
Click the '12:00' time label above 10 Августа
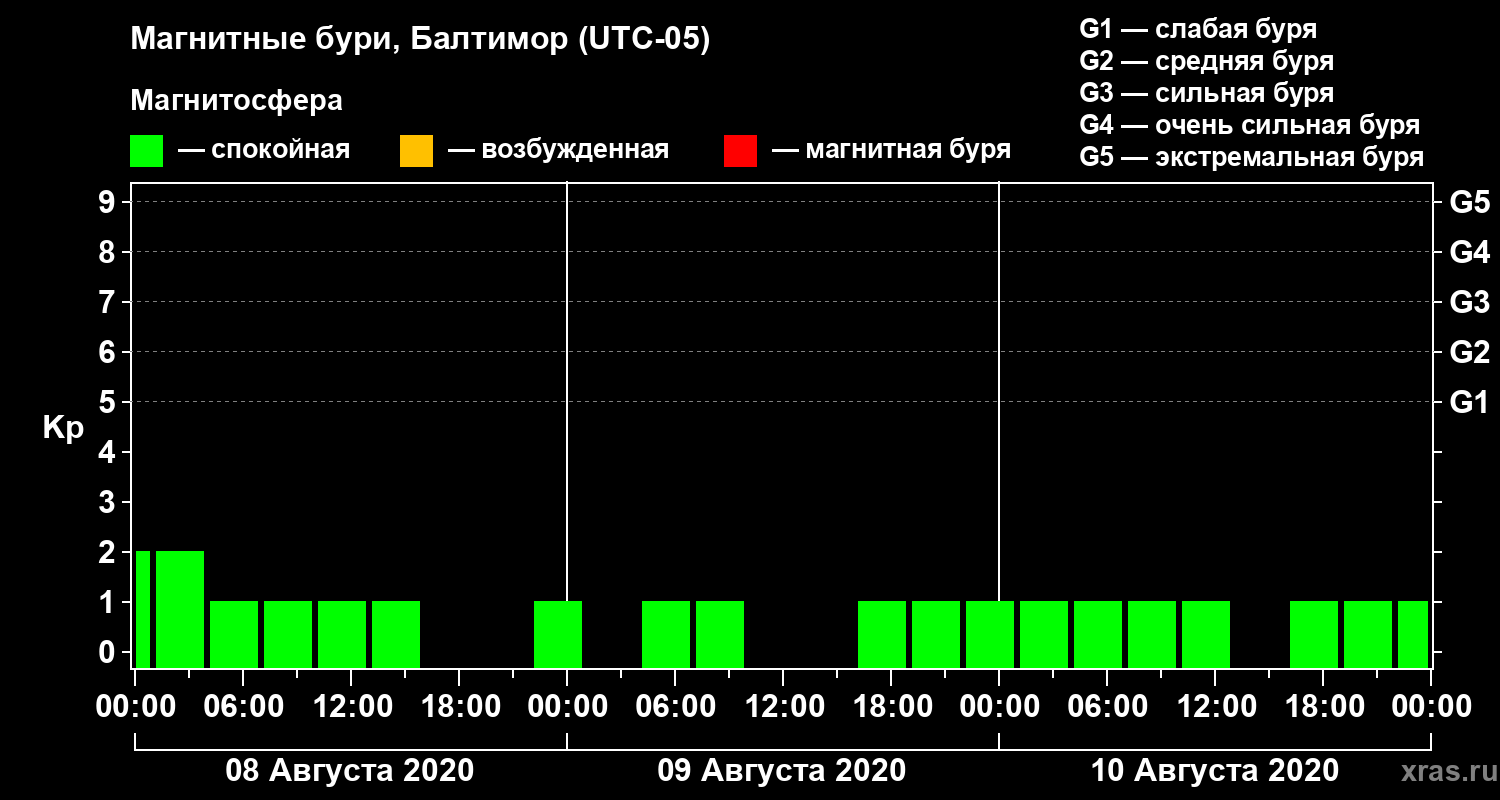1215,707
